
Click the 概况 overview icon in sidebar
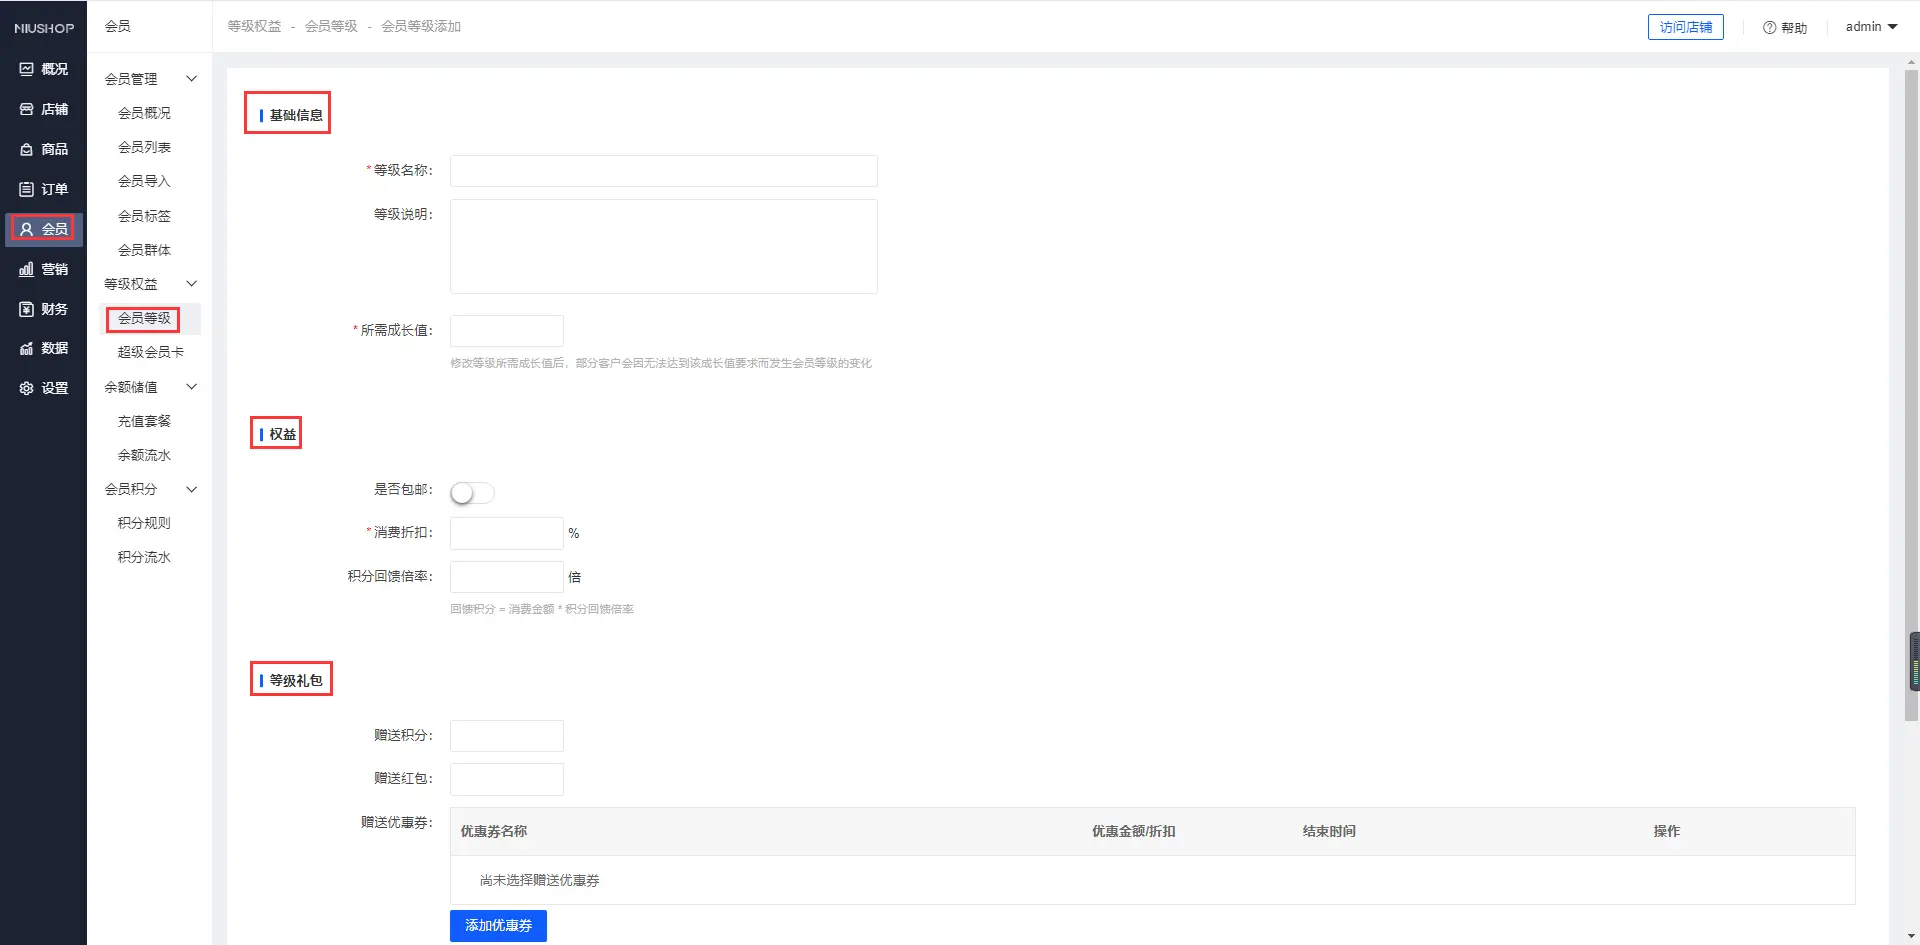tap(27, 69)
